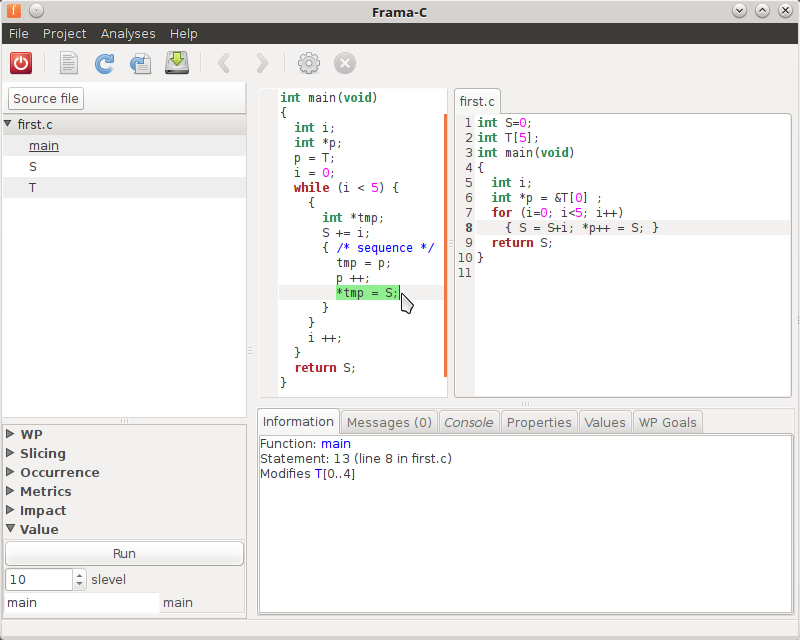Image resolution: width=800 pixels, height=640 pixels.
Task: Click the Forward navigation arrow
Action: pos(261,63)
